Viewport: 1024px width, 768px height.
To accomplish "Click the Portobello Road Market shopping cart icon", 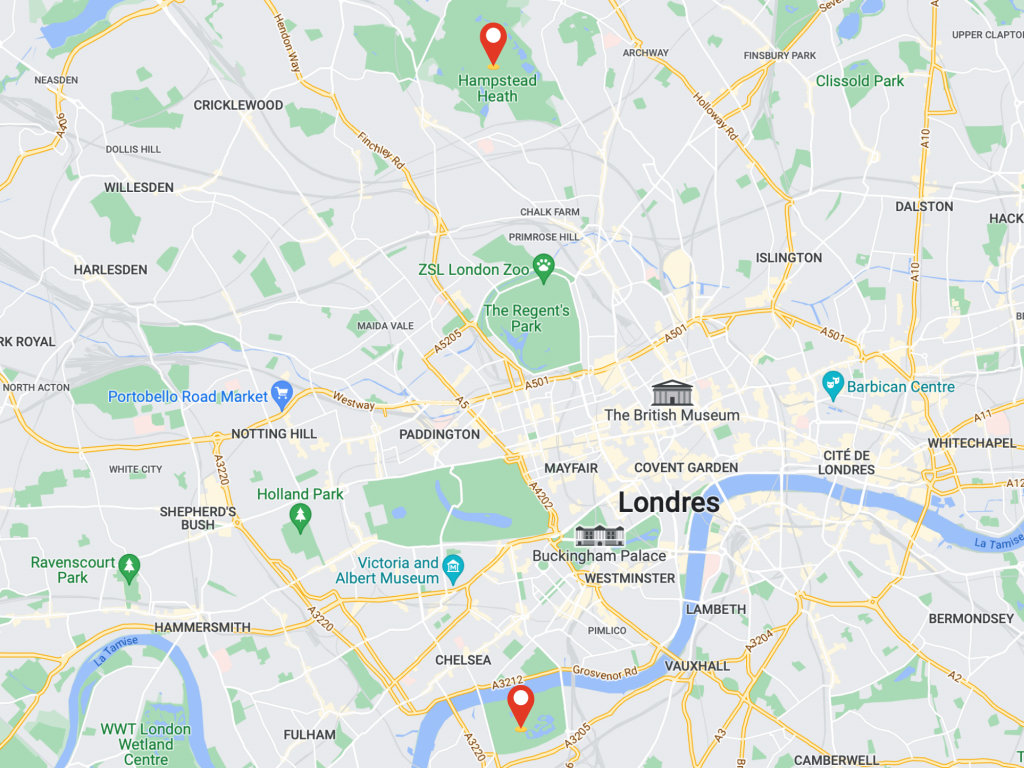I will (281, 394).
